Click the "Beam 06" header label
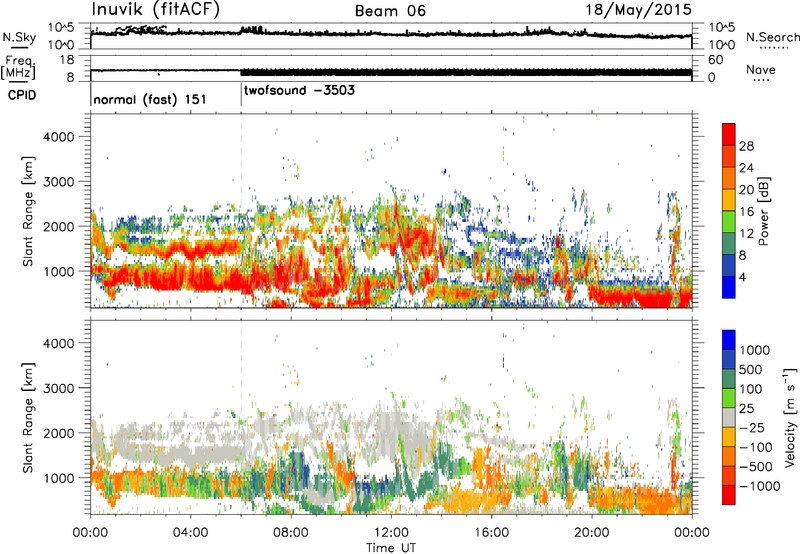Image resolution: width=800 pixels, height=554 pixels. click(390, 11)
